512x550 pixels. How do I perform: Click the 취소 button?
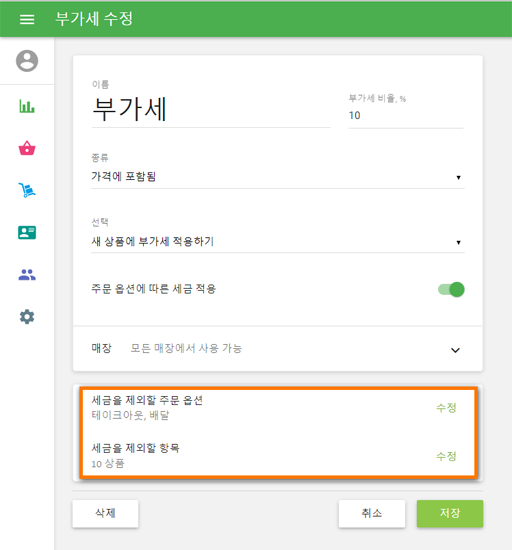coord(372,513)
